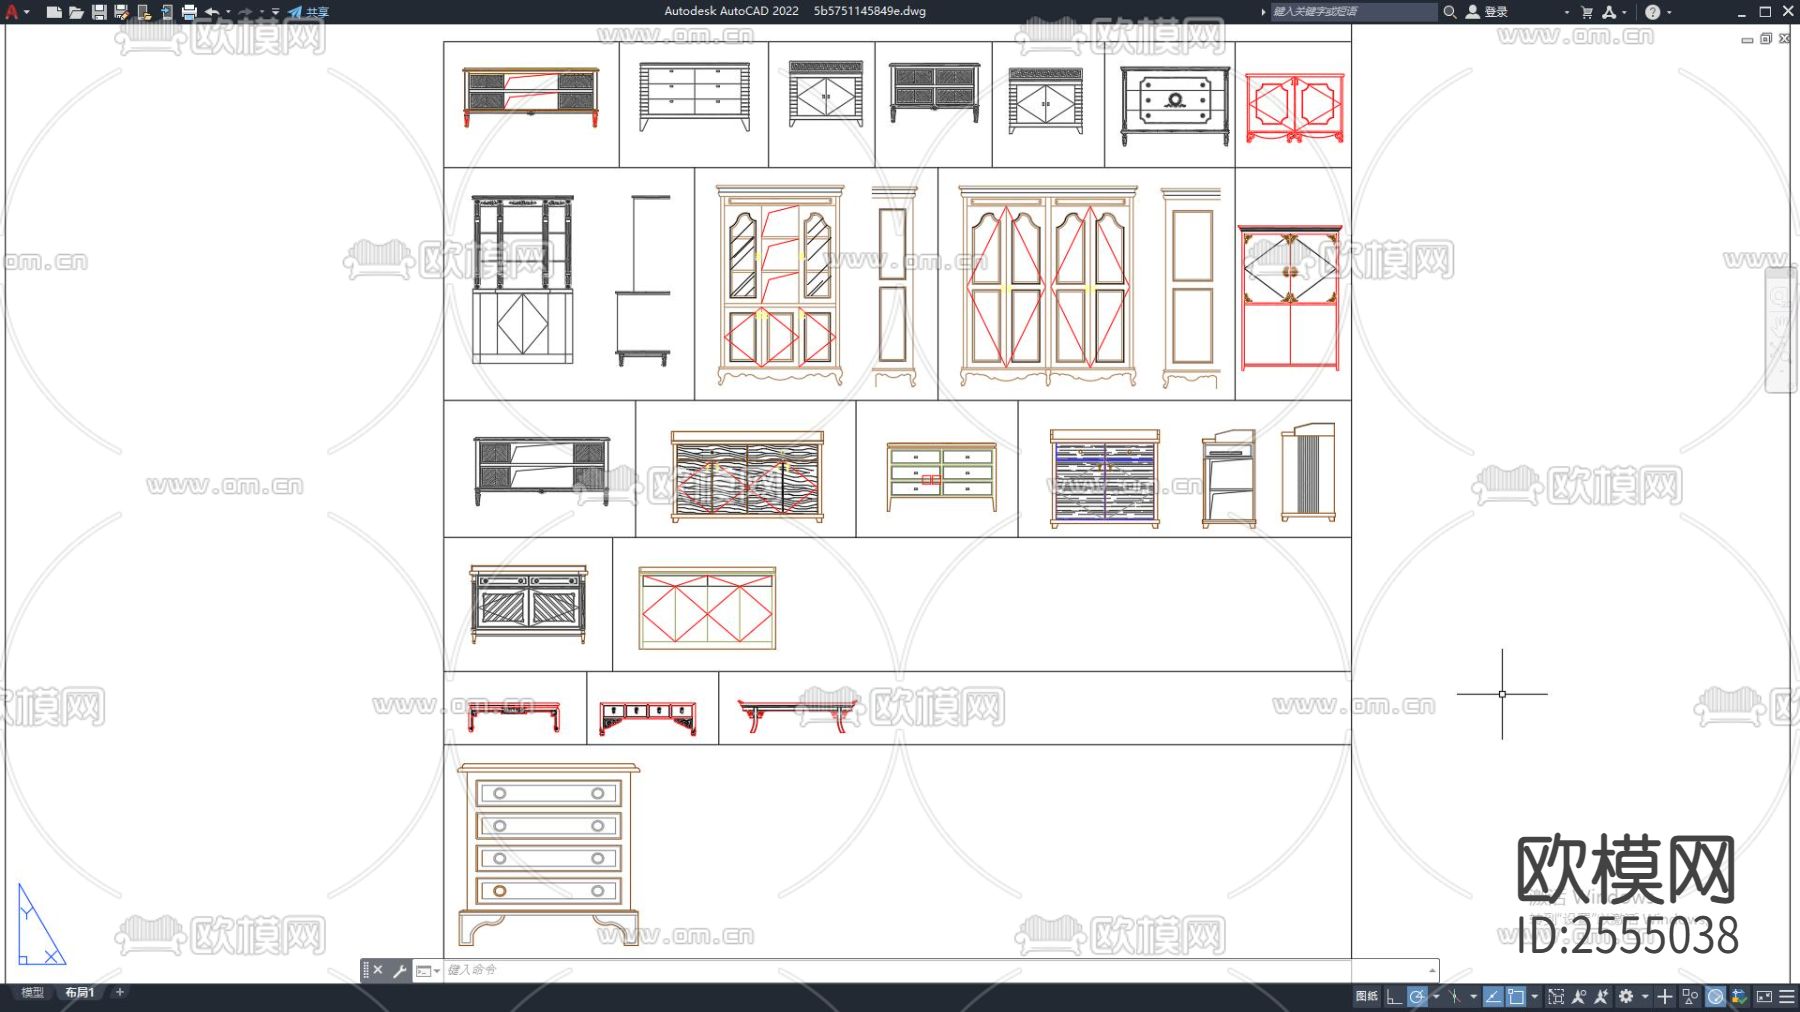Expand recent commands dropdown in command line
The height and width of the screenshot is (1012, 1800).
click(x=427, y=970)
